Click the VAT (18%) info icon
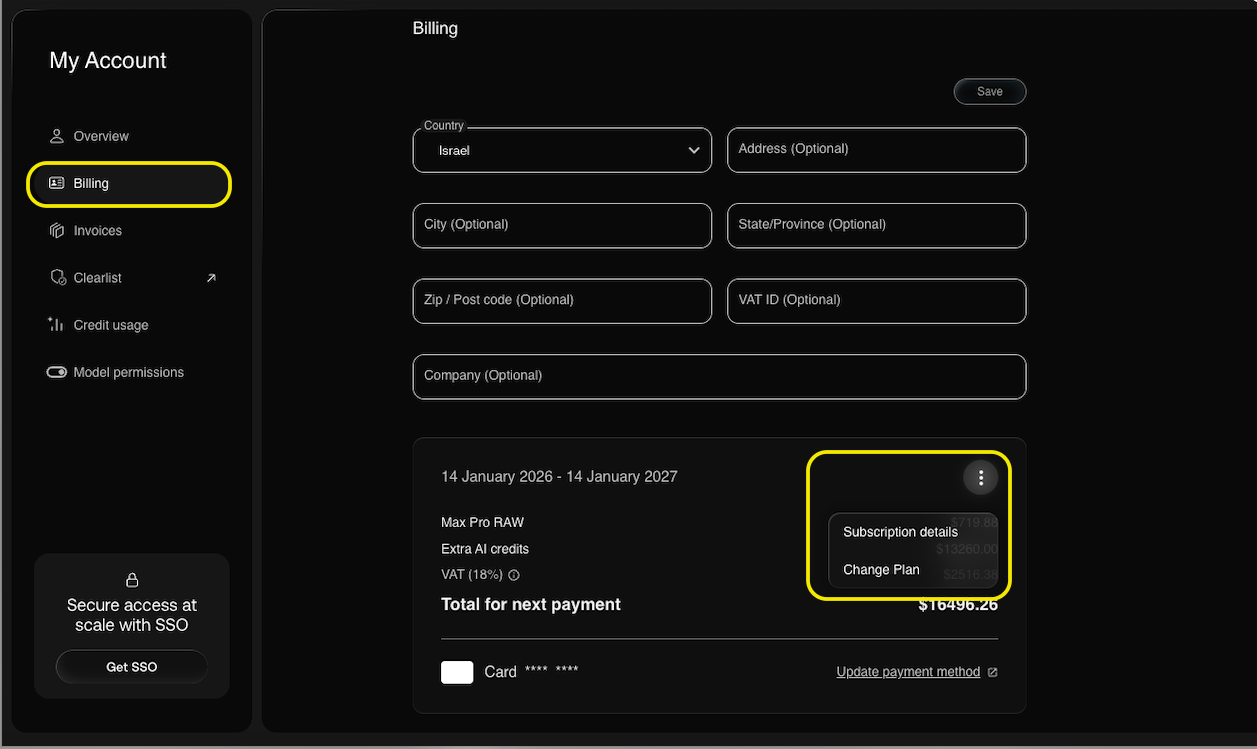This screenshot has height=749, width=1257. coord(514,575)
